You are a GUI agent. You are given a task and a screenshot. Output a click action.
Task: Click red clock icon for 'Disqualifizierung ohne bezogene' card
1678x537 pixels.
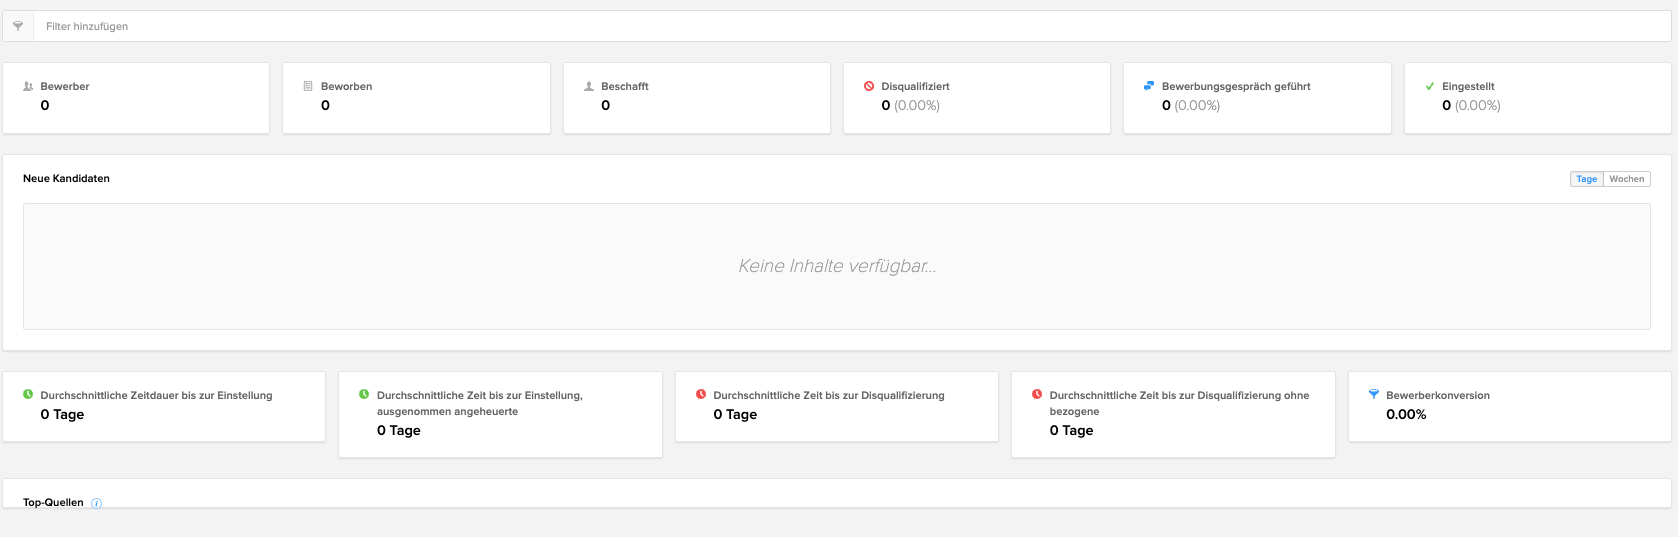coord(1037,394)
